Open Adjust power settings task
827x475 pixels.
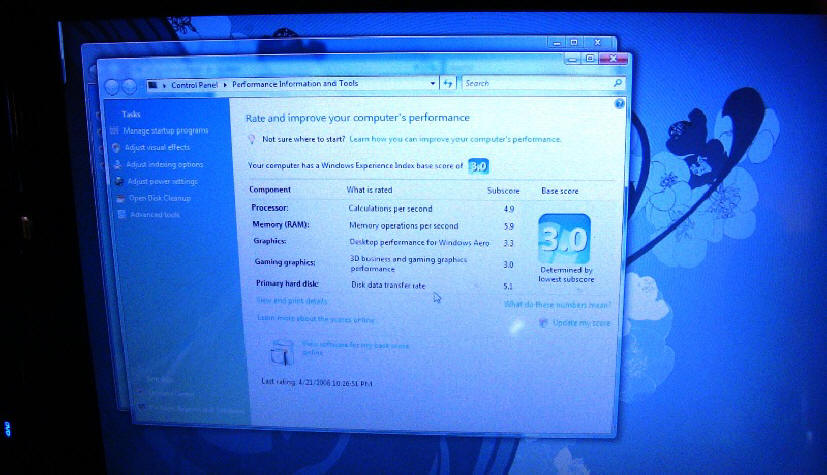[162, 181]
